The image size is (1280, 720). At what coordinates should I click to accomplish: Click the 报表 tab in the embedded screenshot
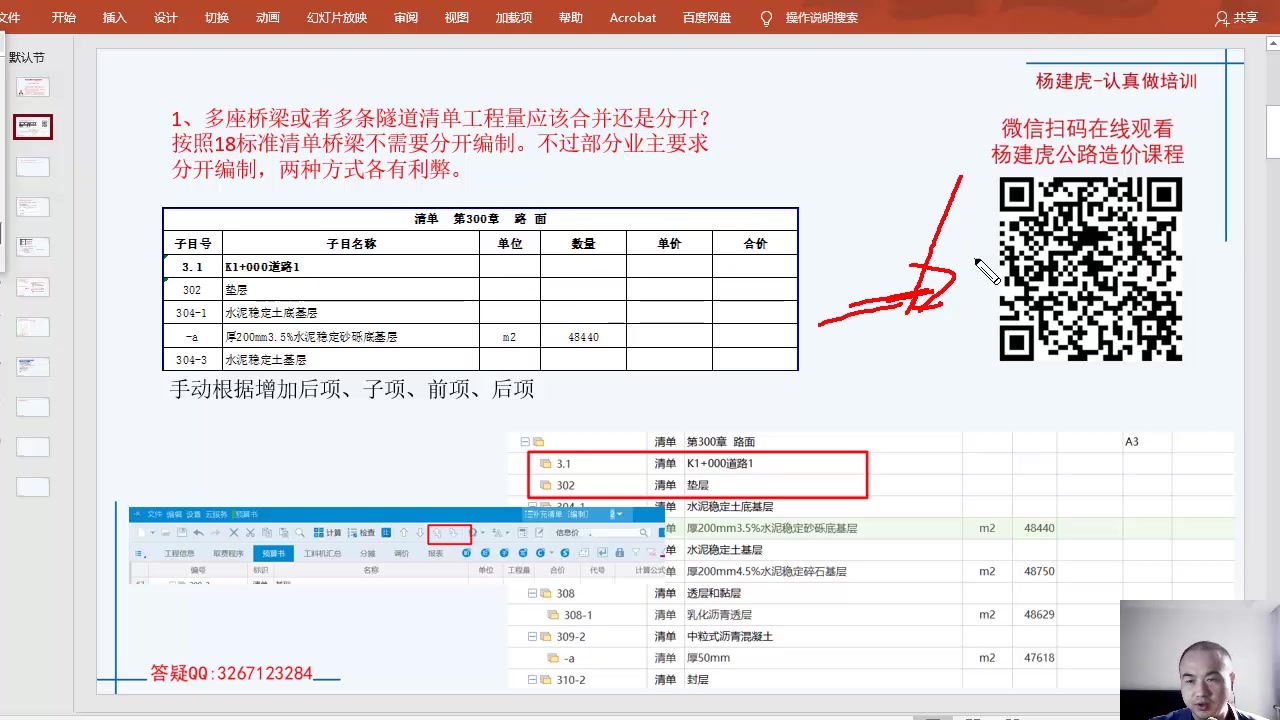point(435,553)
